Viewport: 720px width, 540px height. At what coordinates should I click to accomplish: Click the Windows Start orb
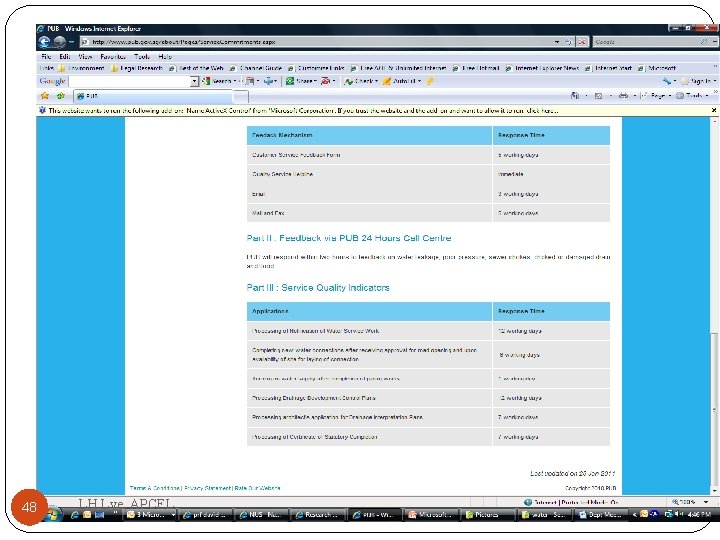tap(53, 514)
